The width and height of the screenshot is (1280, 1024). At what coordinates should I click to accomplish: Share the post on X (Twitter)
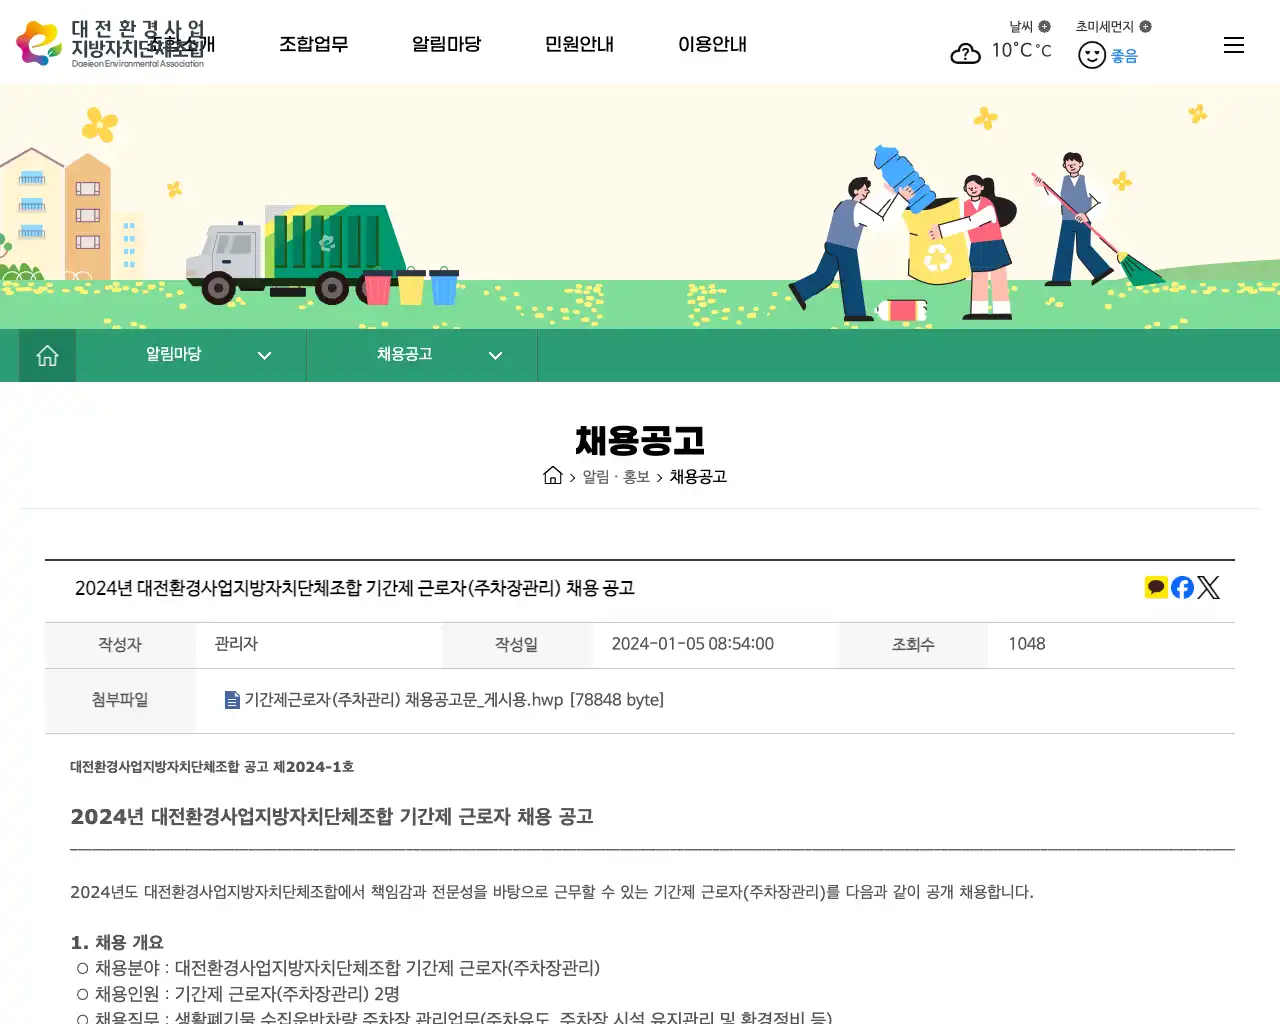pyautogui.click(x=1208, y=587)
